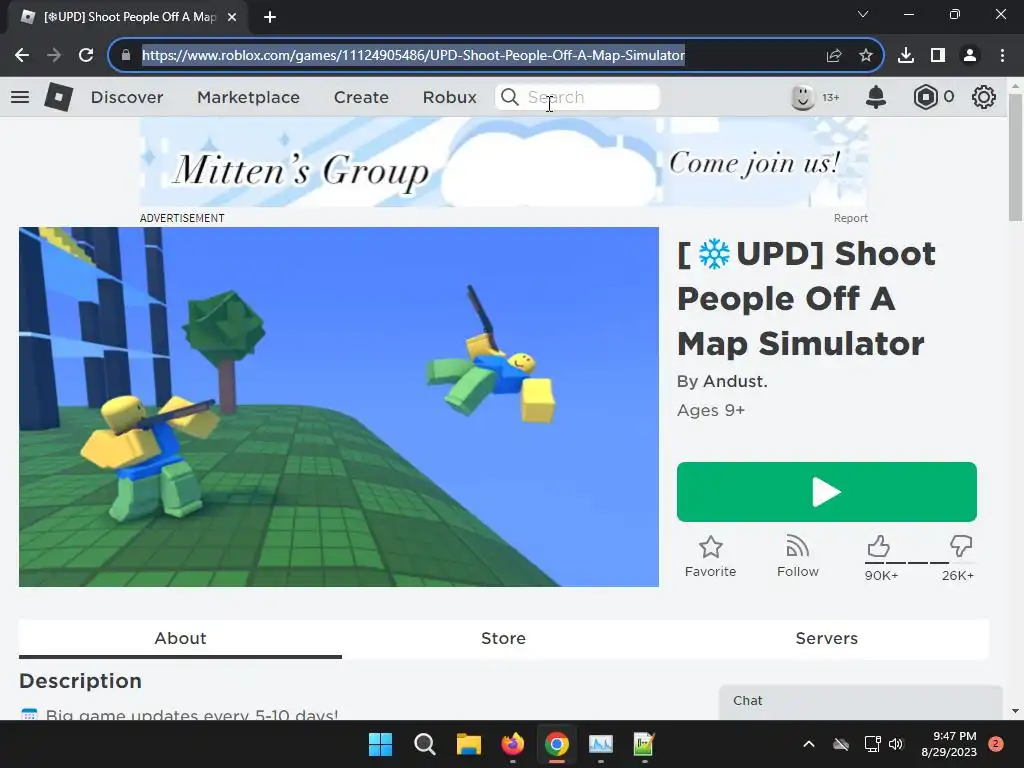Click the Ages 9+ label

click(x=711, y=410)
